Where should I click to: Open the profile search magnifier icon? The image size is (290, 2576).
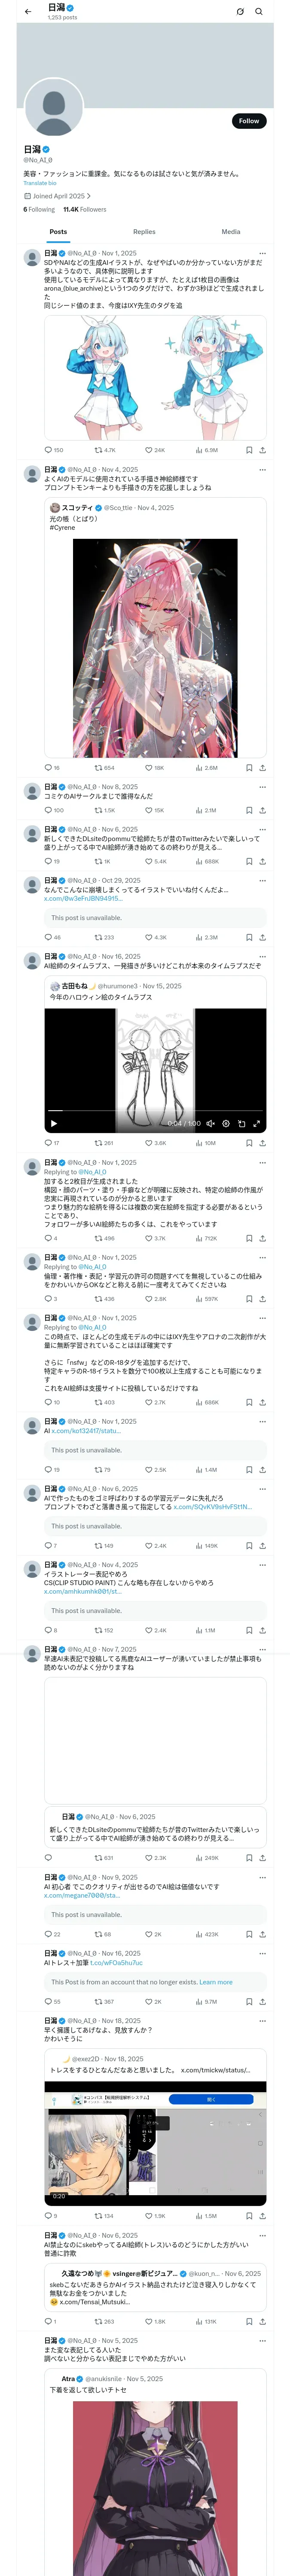click(x=259, y=12)
